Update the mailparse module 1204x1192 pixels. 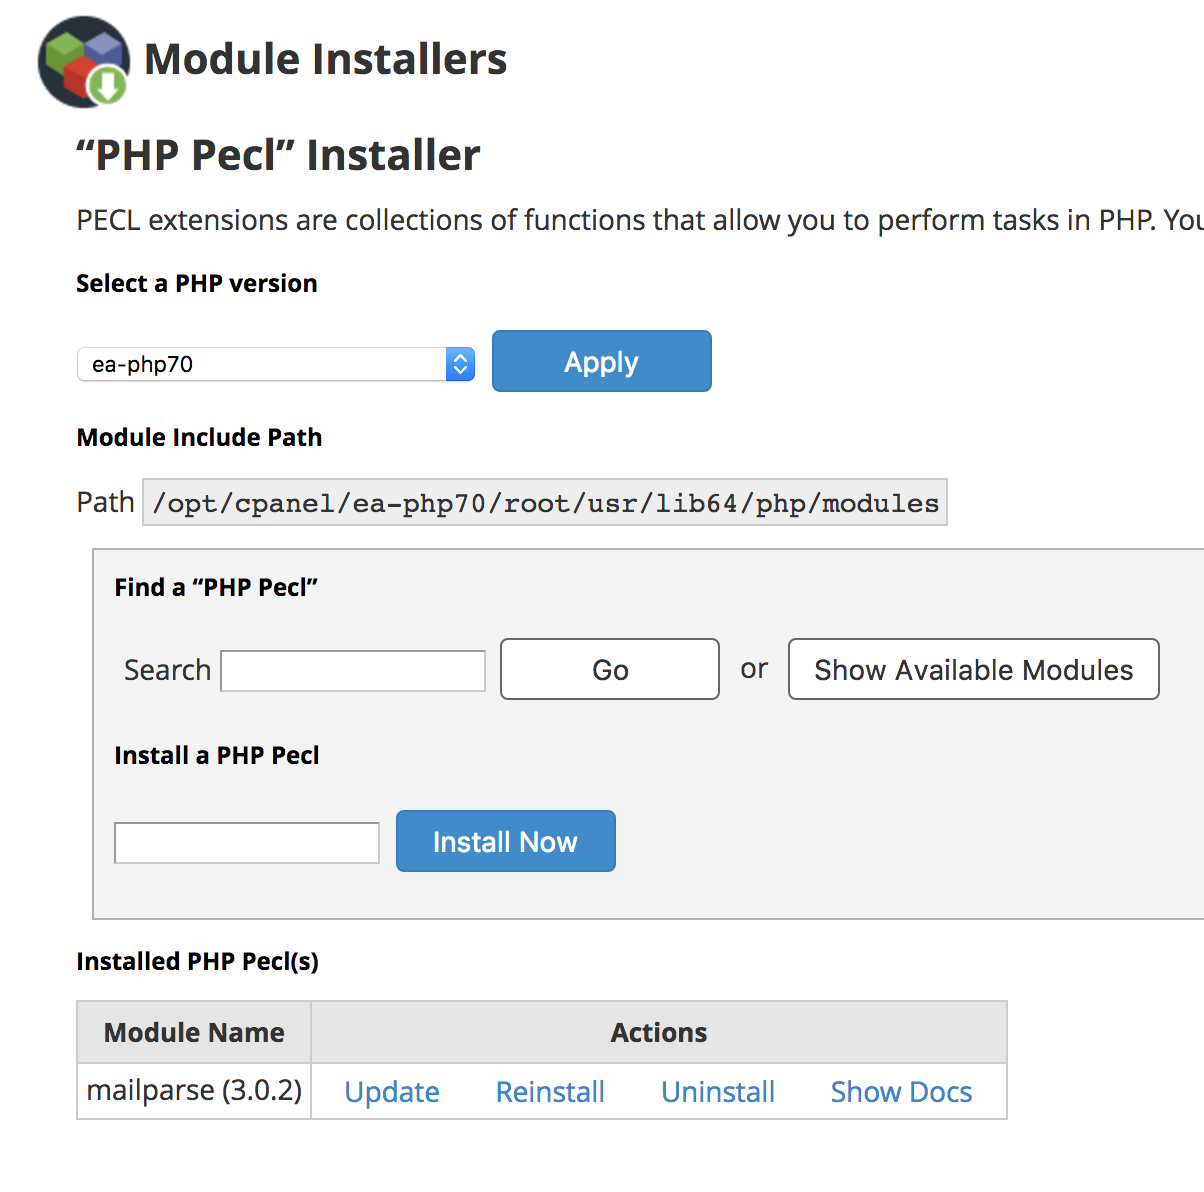(x=392, y=1092)
